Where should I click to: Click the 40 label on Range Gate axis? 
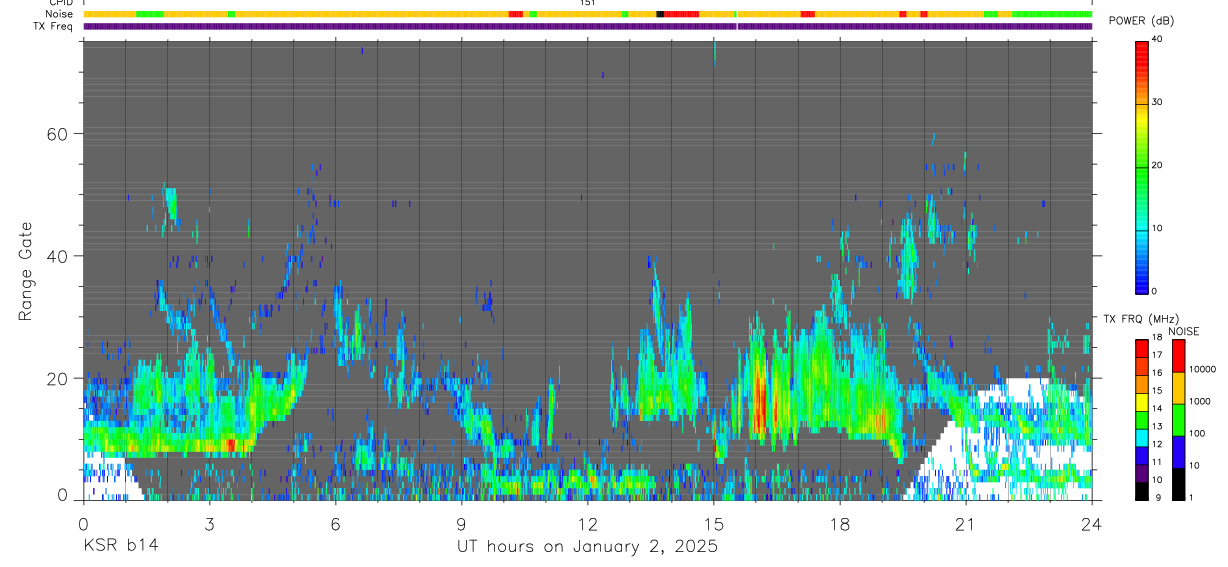tap(56, 256)
